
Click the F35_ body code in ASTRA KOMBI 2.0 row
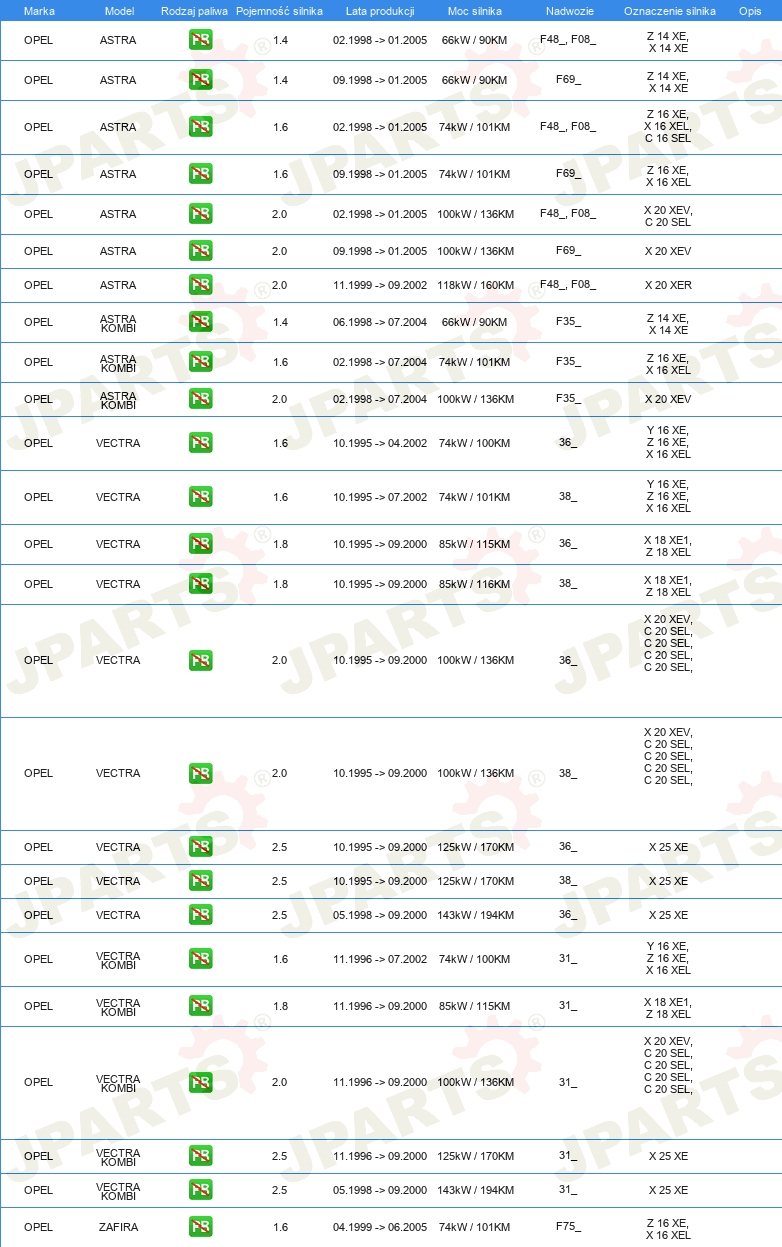coord(568,399)
